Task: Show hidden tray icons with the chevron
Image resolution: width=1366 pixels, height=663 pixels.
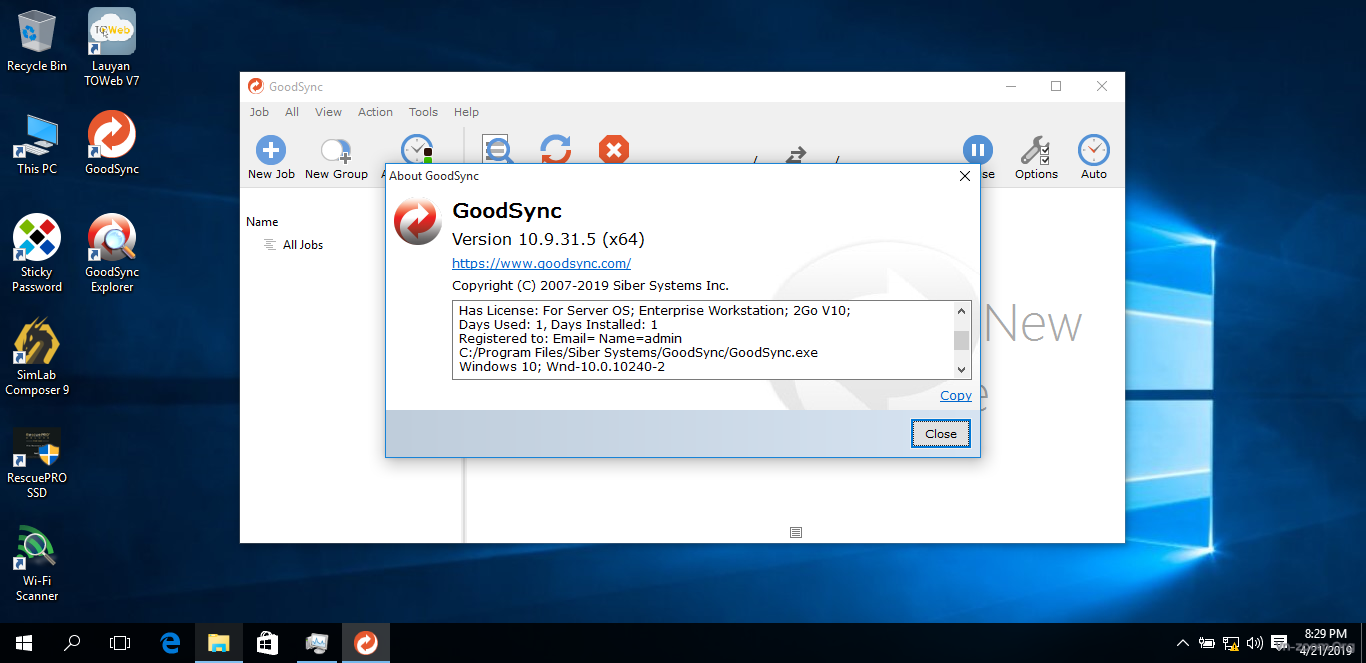Action: [x=1183, y=643]
